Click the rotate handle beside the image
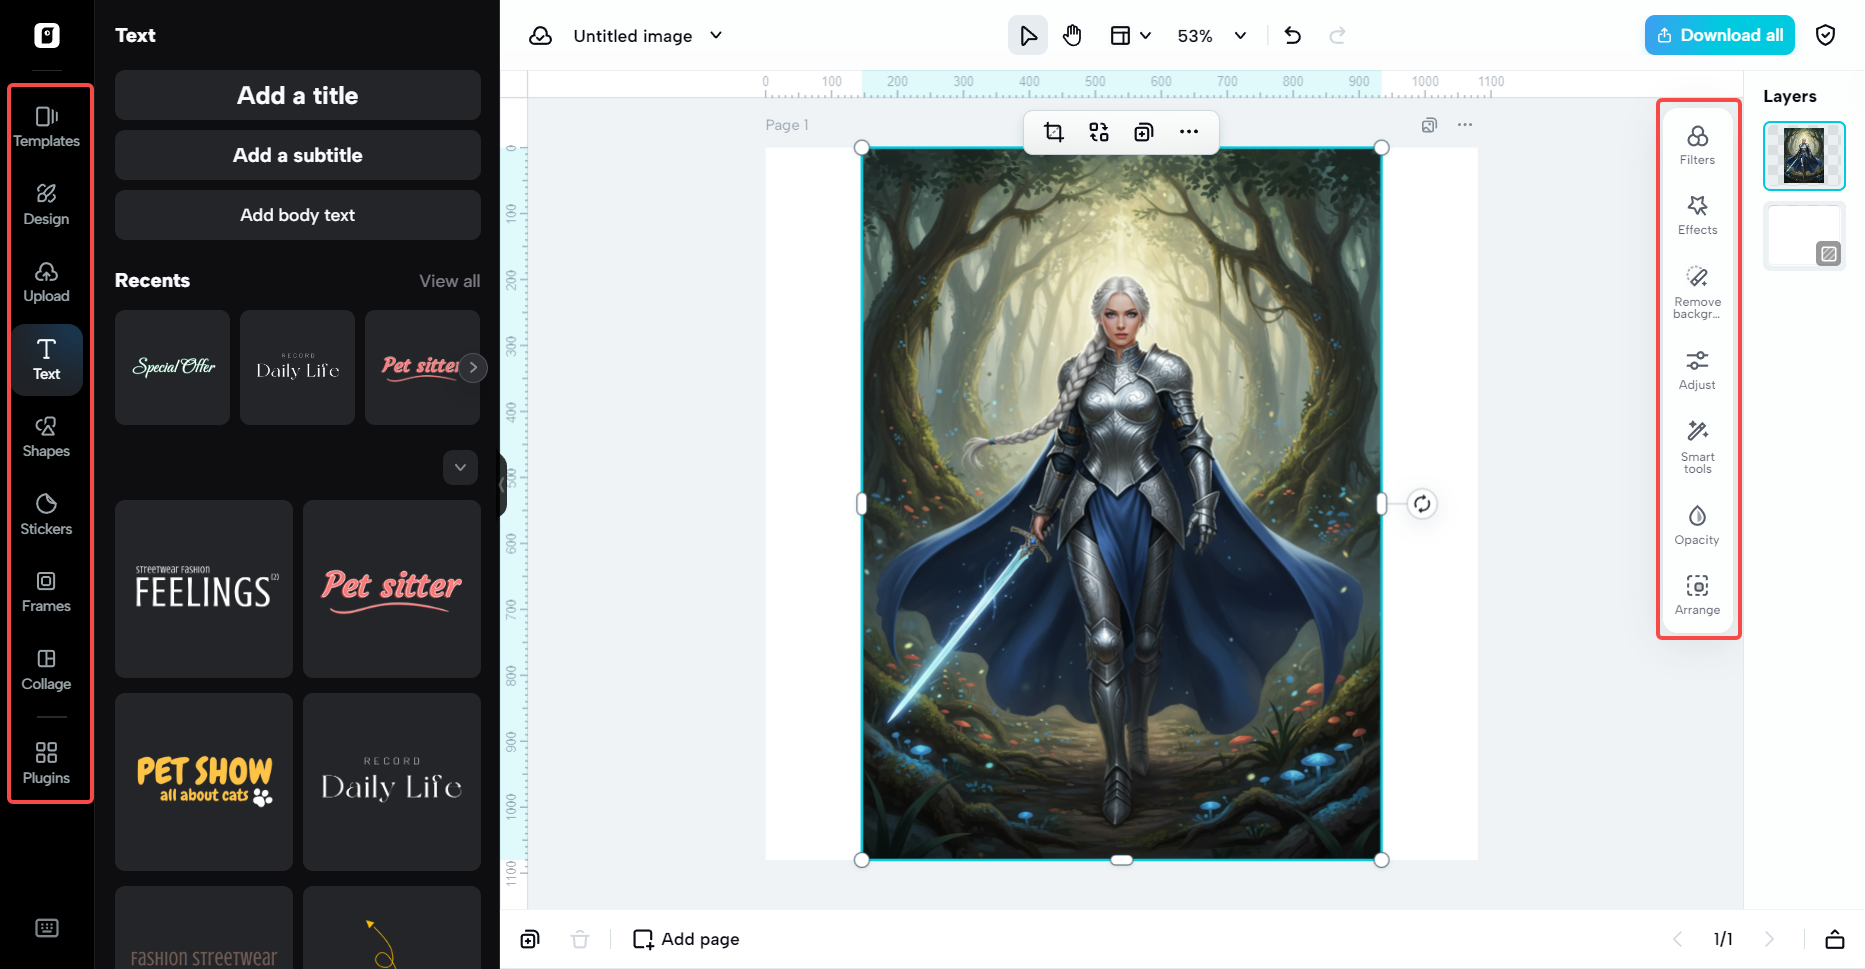 (1421, 504)
